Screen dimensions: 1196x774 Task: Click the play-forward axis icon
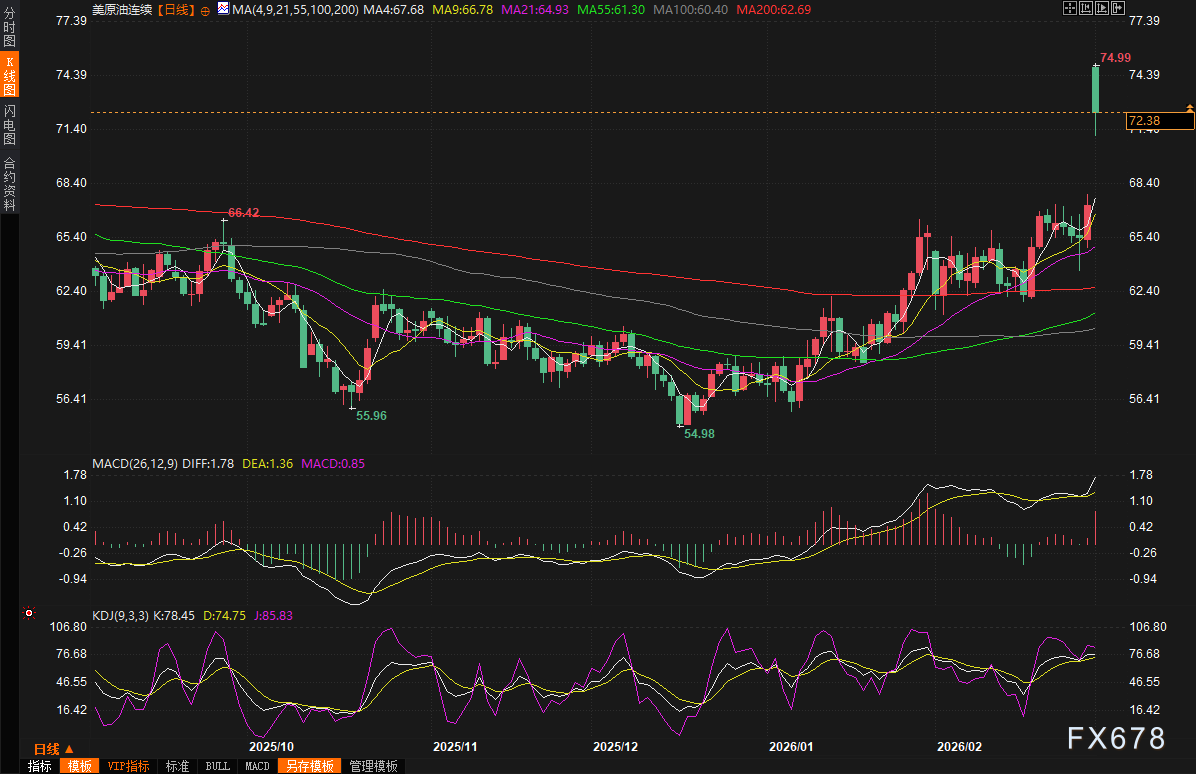(1101, 8)
